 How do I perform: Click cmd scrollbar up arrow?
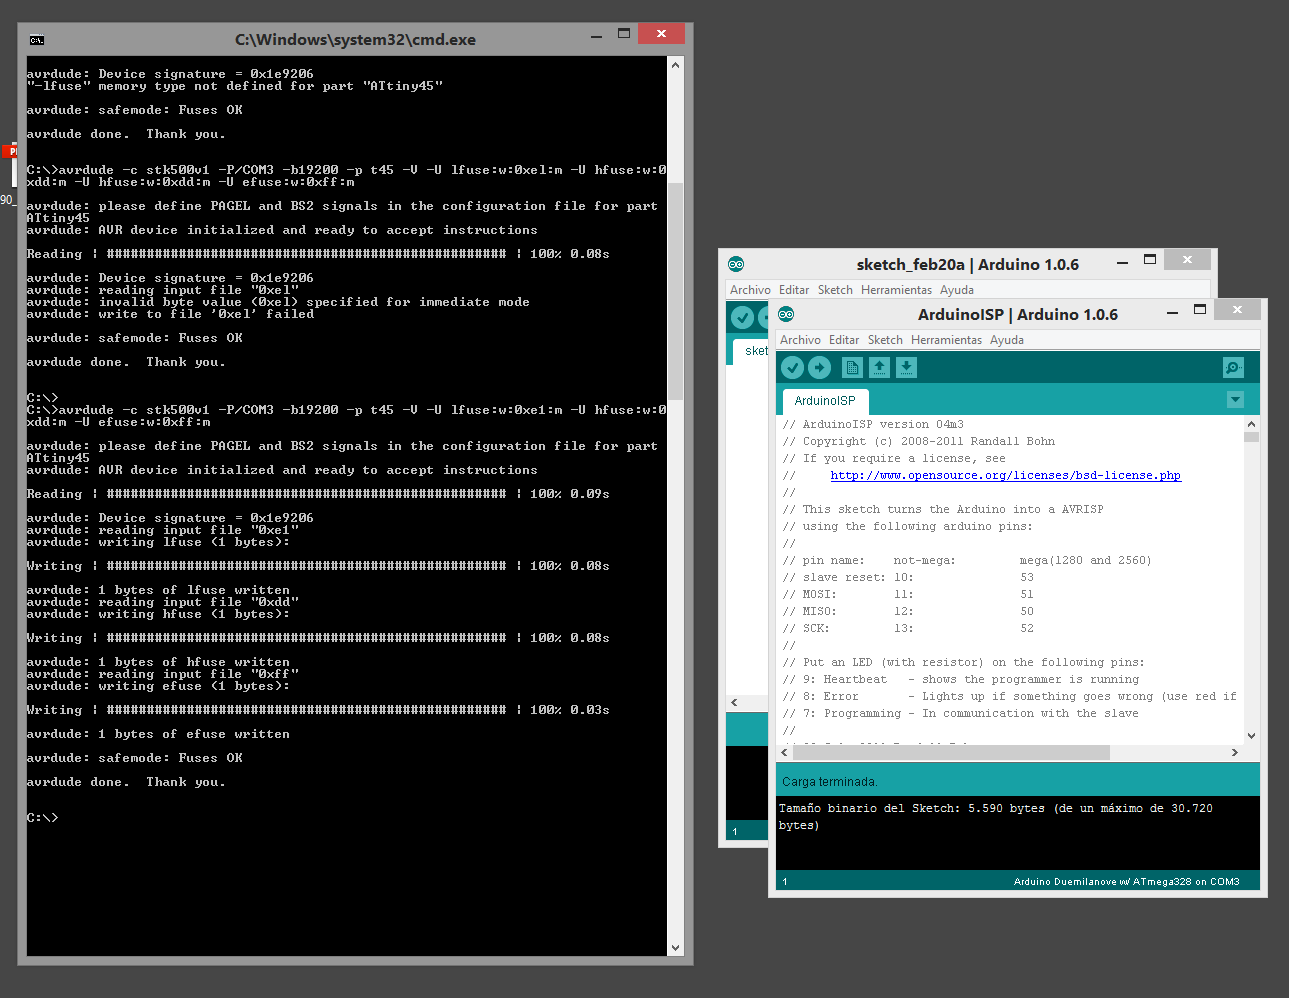coord(676,65)
